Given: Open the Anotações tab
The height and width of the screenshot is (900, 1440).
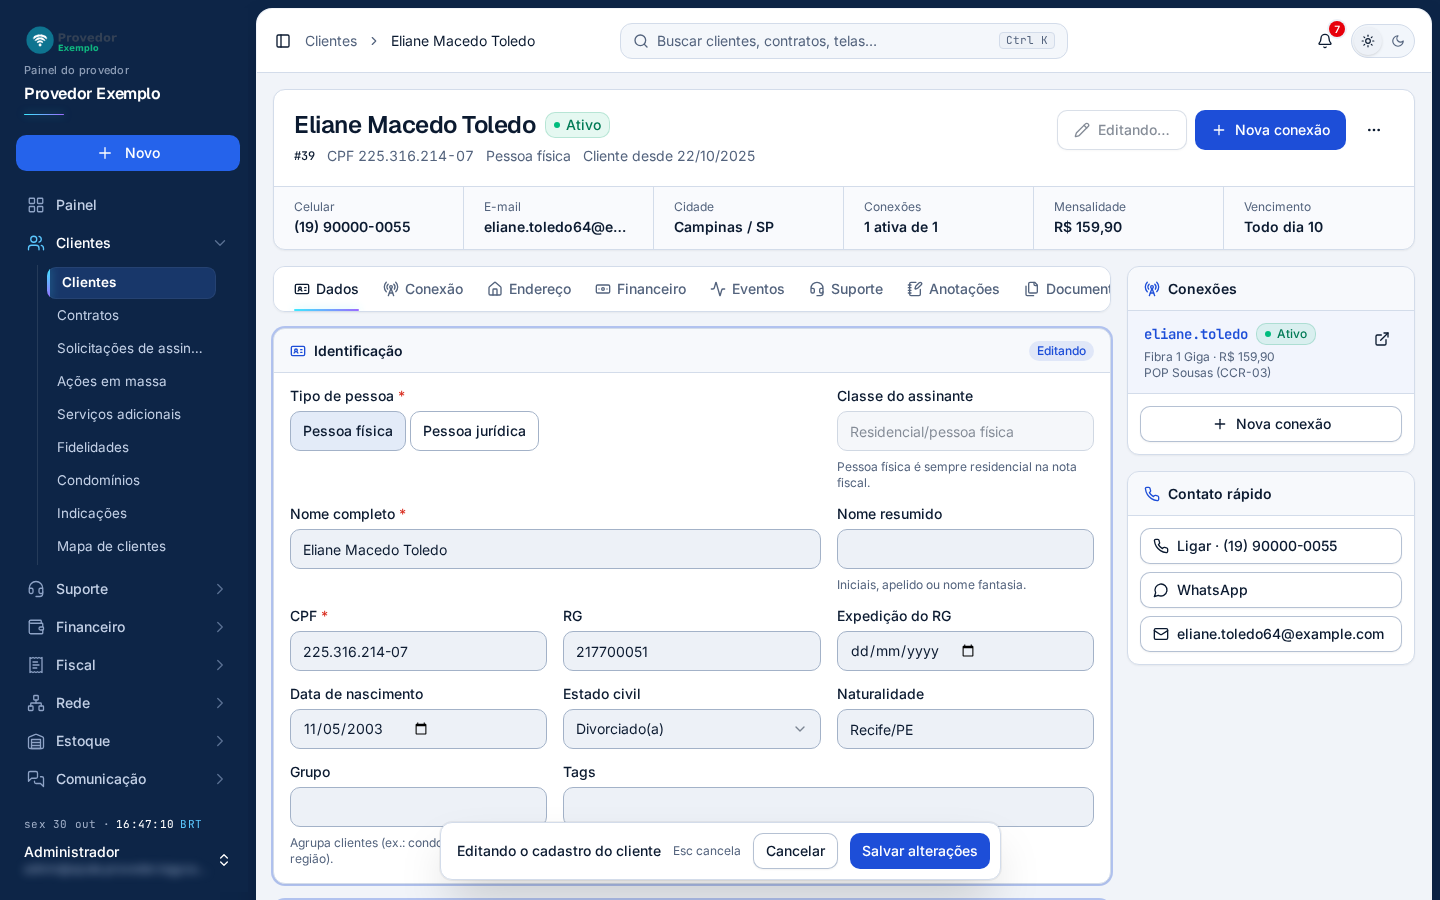Looking at the screenshot, I should point(953,289).
